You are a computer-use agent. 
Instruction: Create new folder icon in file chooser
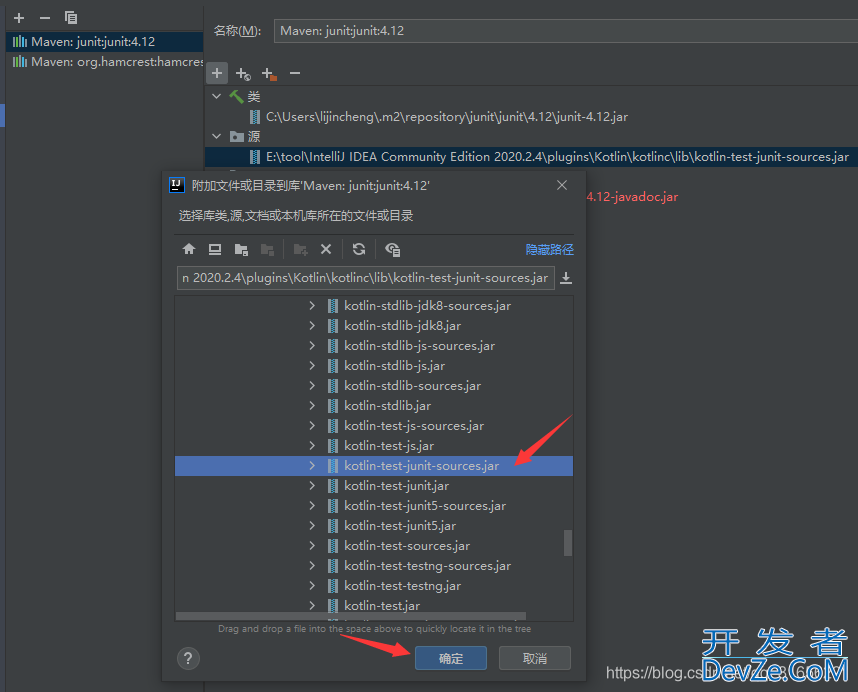coord(300,249)
